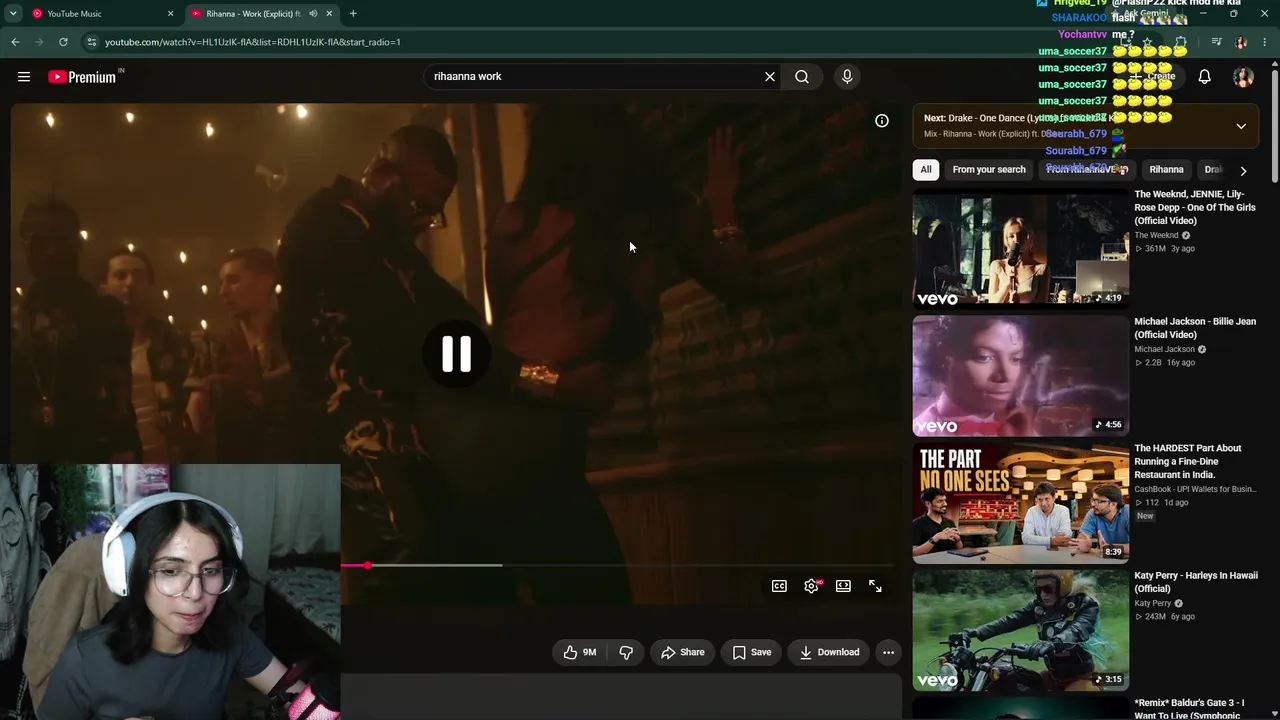Open player settings gear
This screenshot has height=720, width=1280.
811,586
